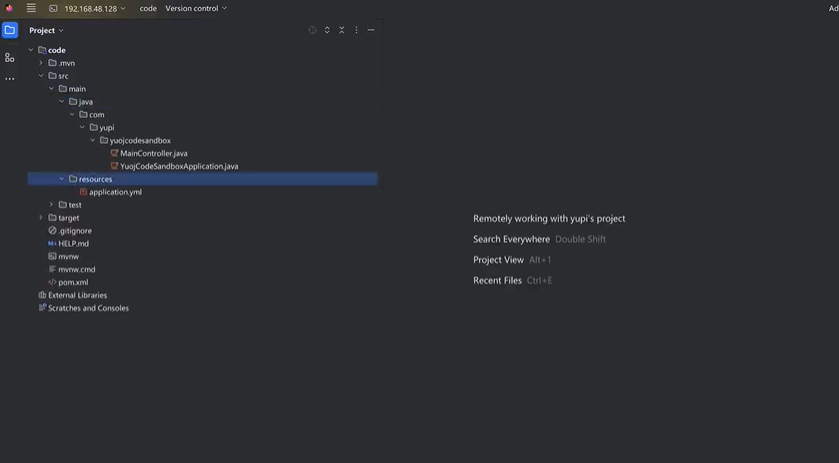Collapse the yuojcodesandbox package chevron
Viewport: 839px width, 463px height.
(93, 140)
